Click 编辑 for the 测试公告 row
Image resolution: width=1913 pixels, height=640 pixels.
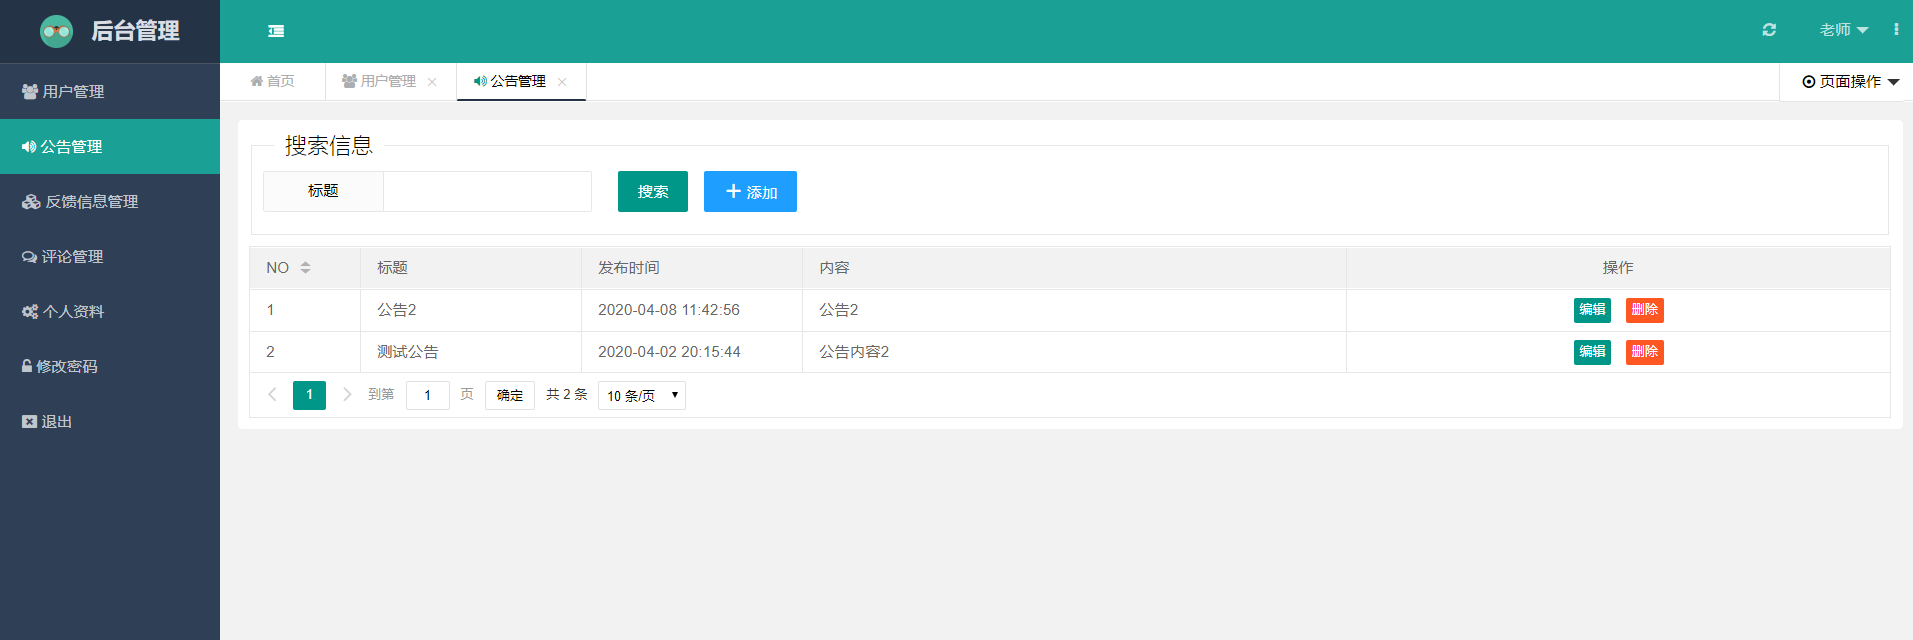pyautogui.click(x=1592, y=352)
